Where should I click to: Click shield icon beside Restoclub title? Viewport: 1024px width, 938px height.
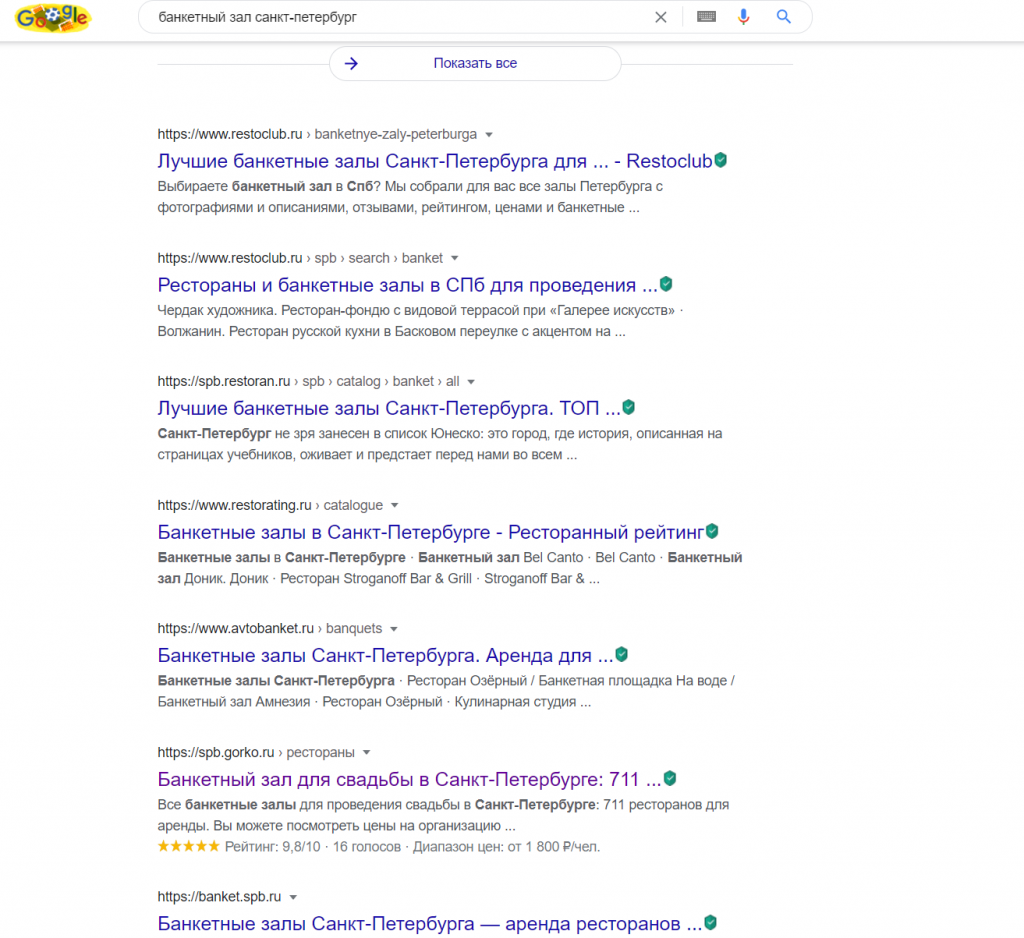[721, 160]
